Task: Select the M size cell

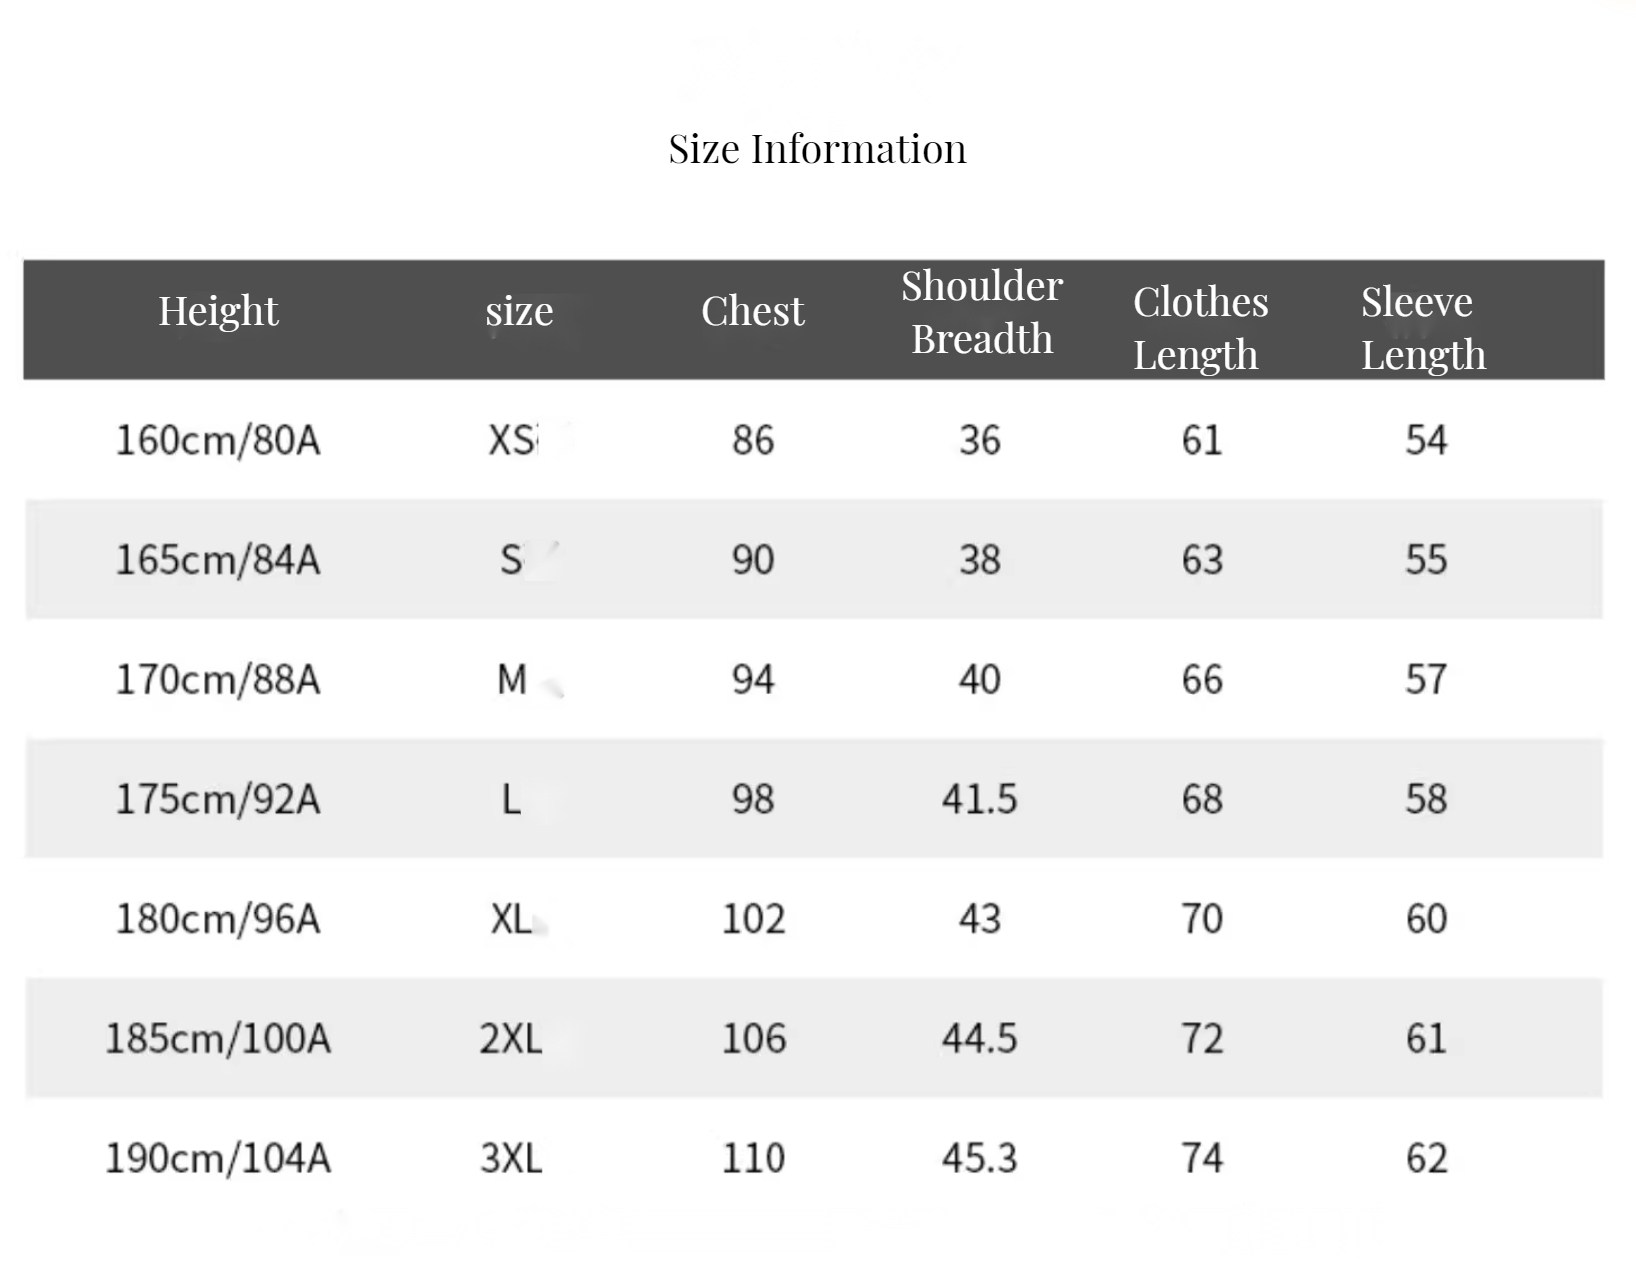Action: [512, 680]
